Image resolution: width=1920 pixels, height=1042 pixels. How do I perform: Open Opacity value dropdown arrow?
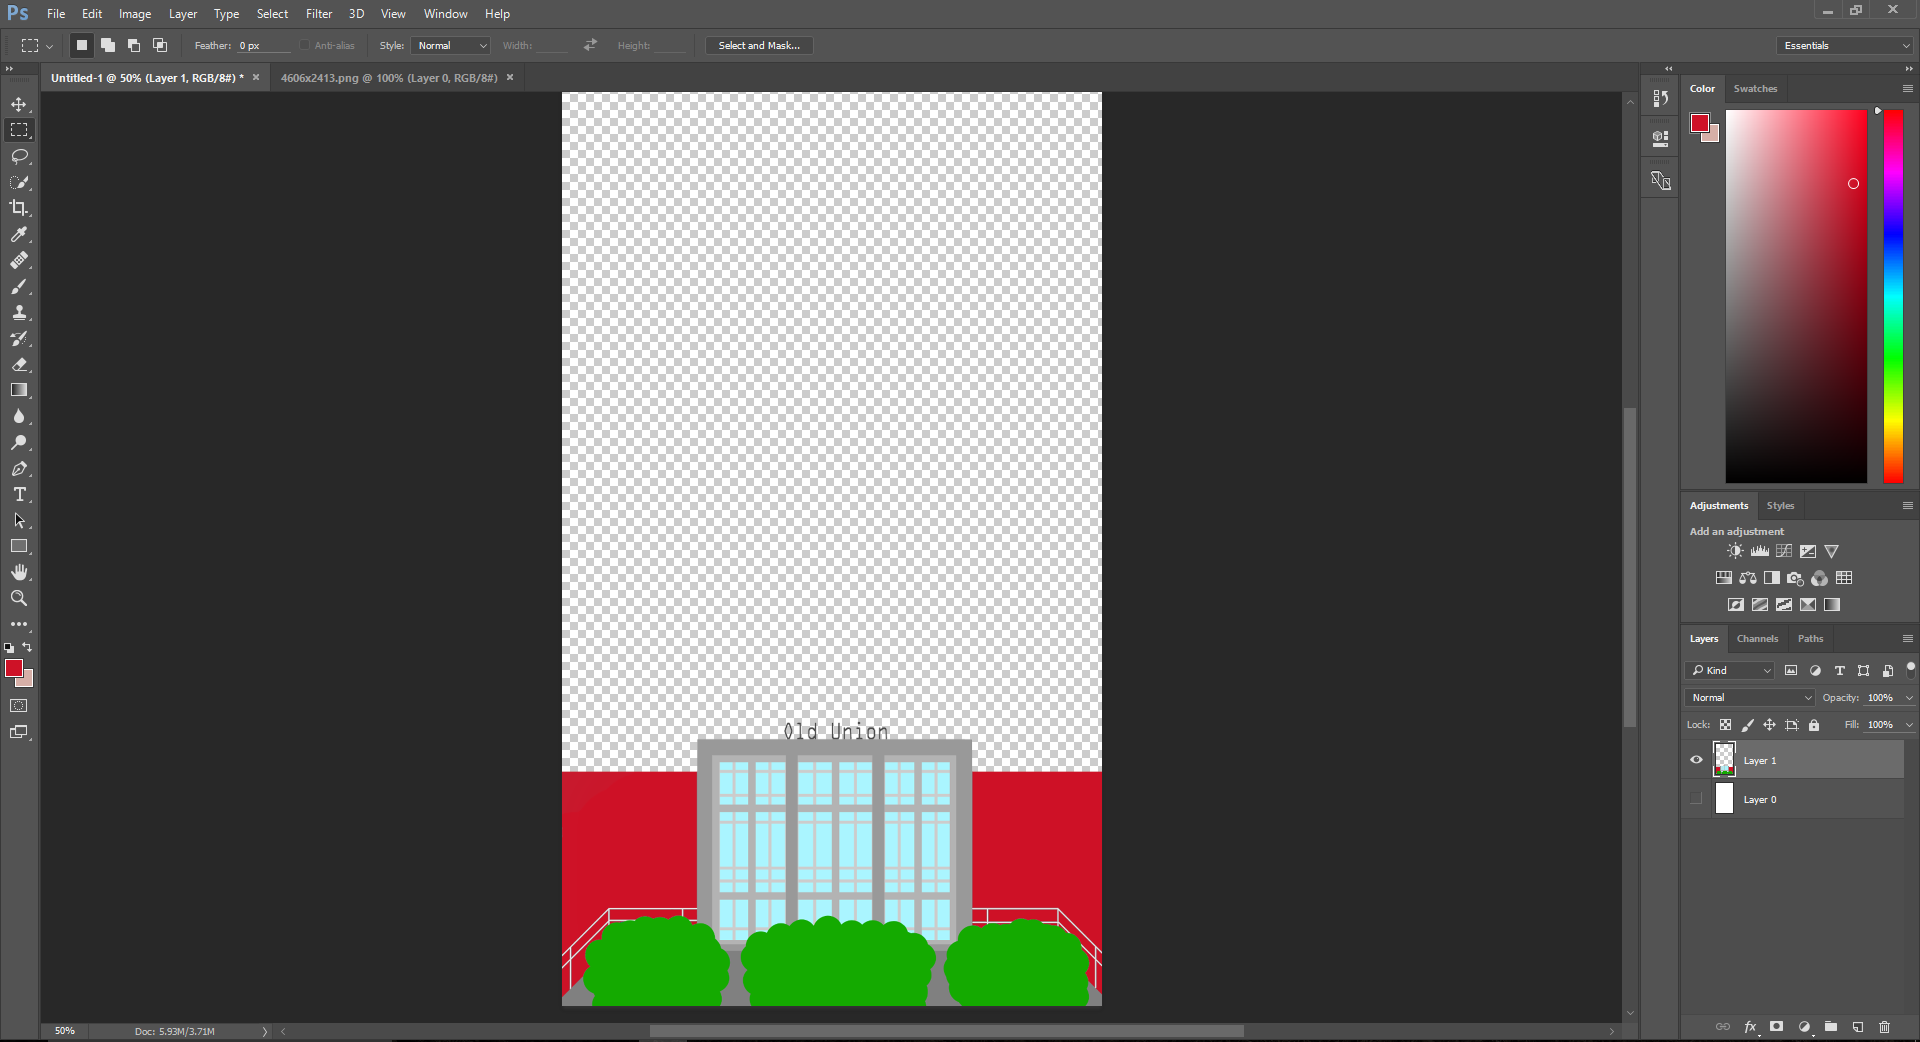(x=1909, y=698)
